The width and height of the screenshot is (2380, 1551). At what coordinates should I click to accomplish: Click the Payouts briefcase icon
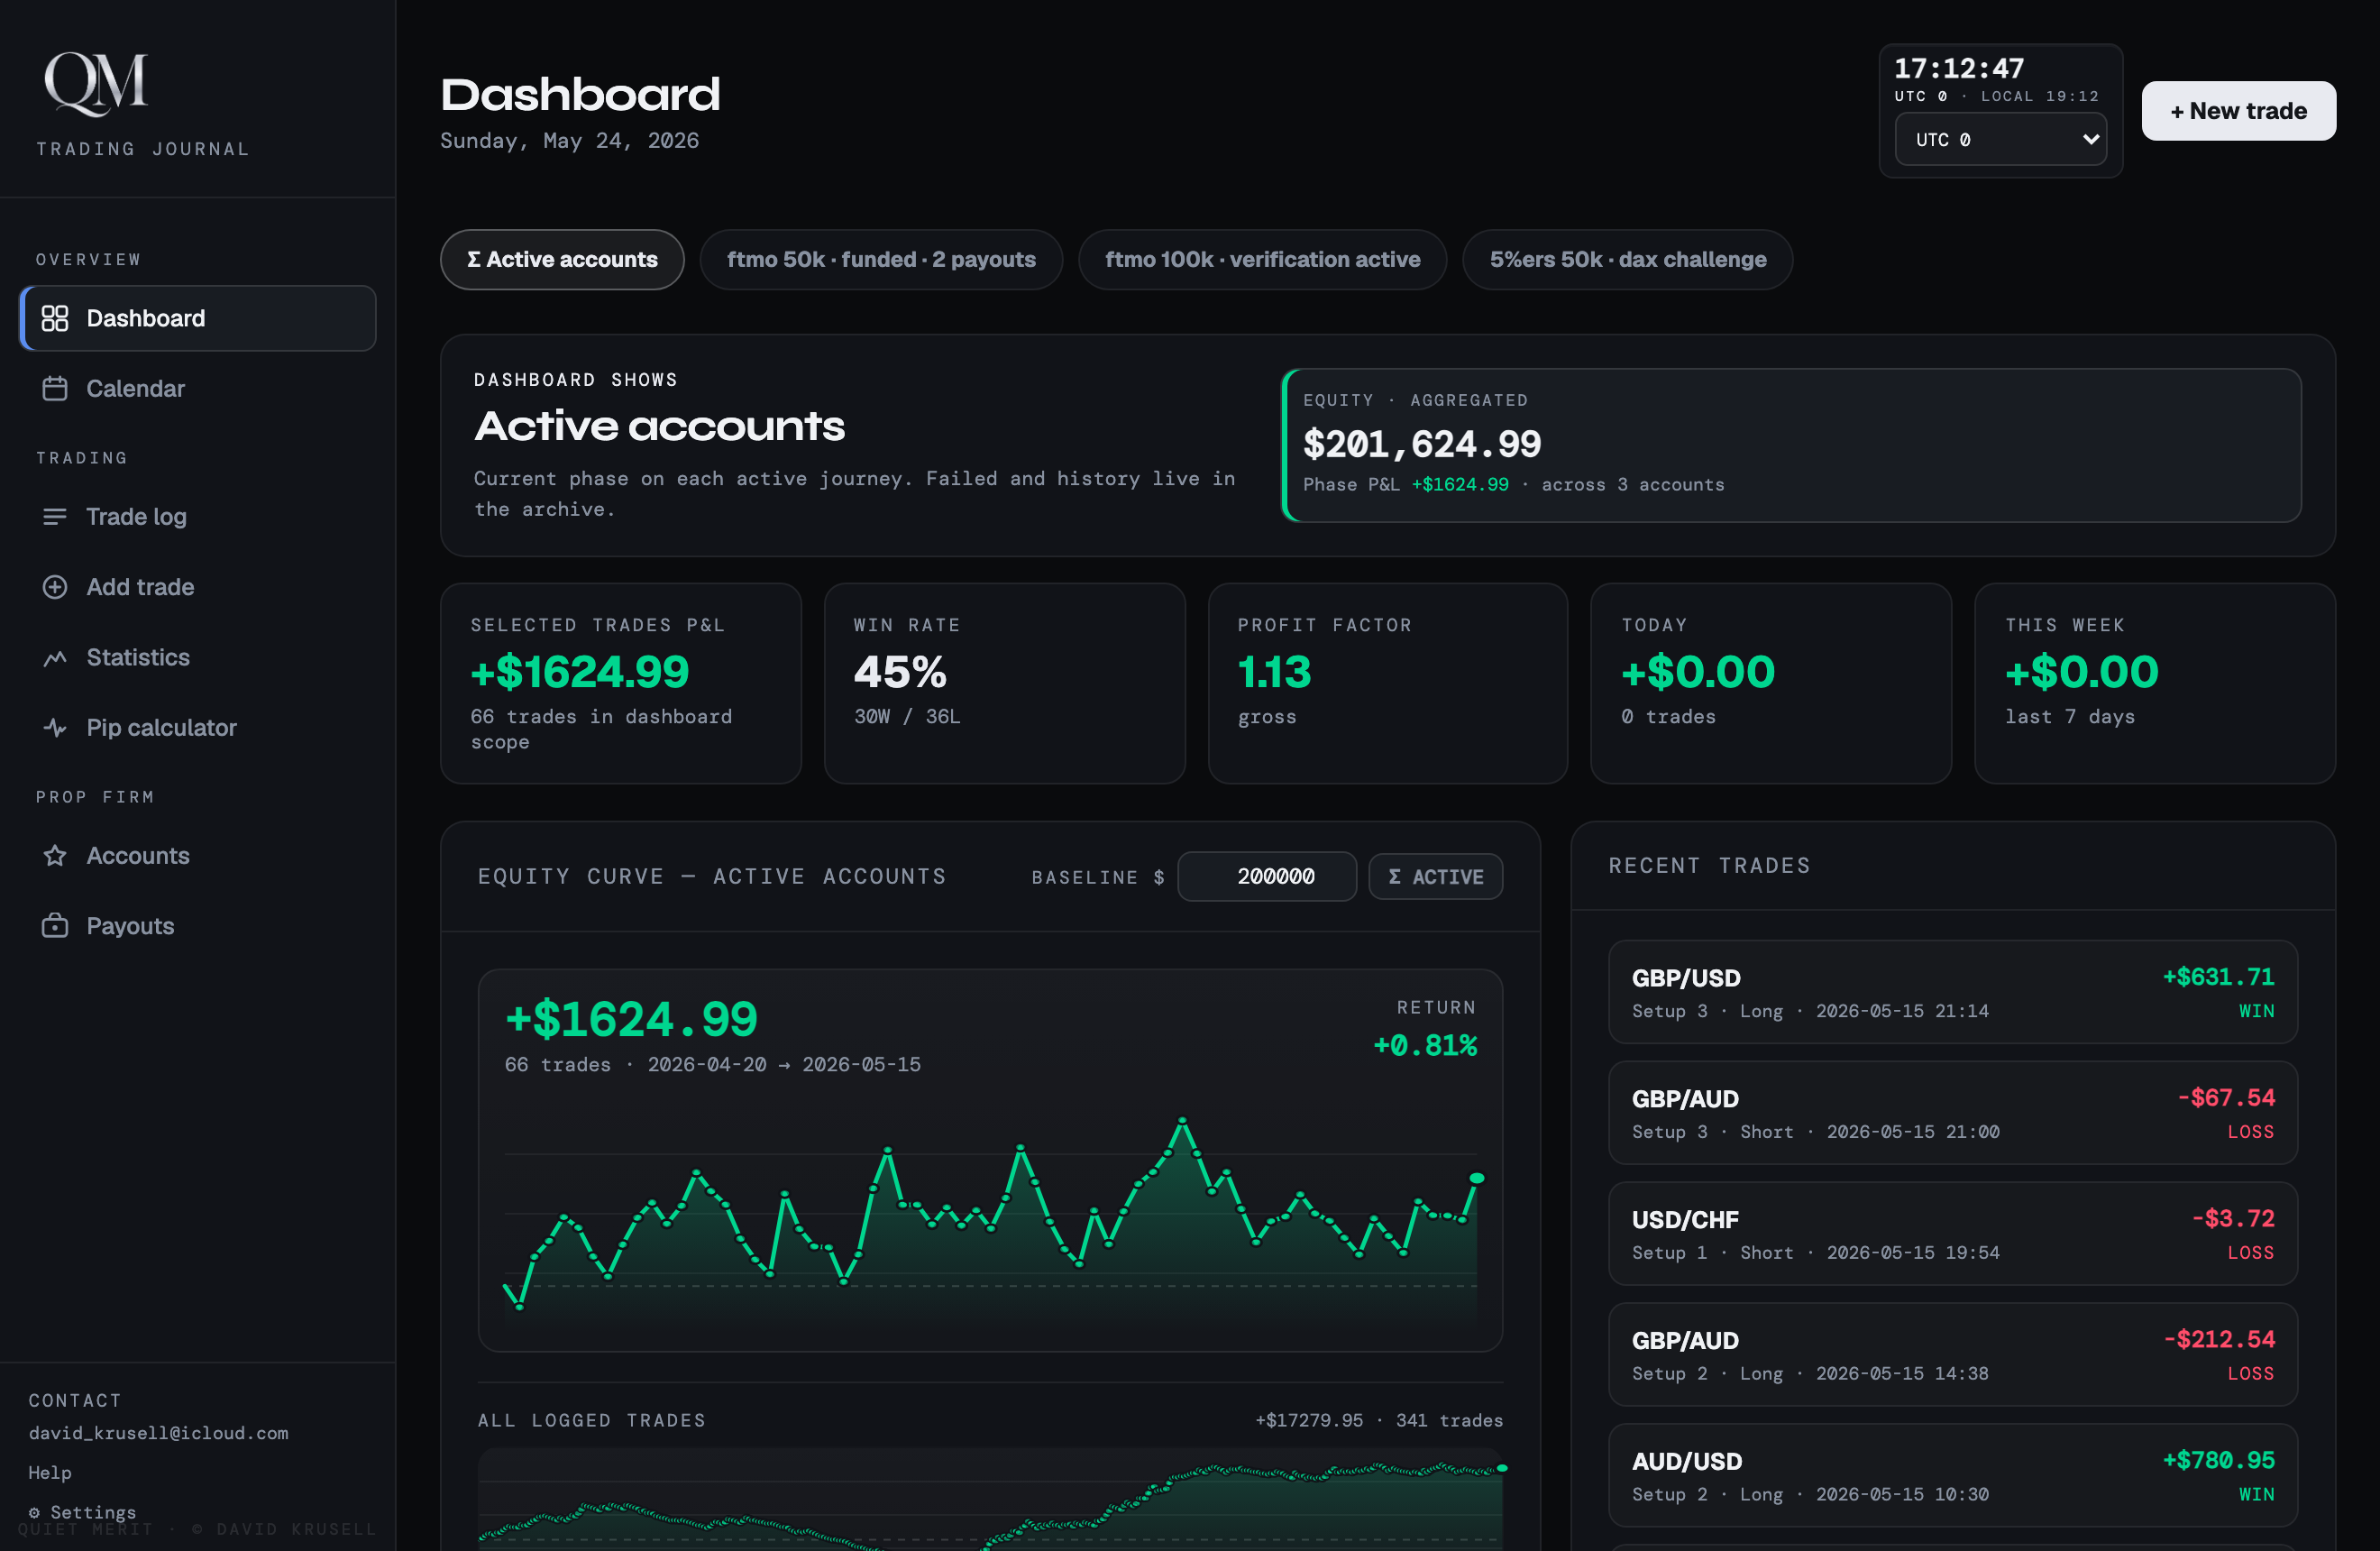point(55,926)
